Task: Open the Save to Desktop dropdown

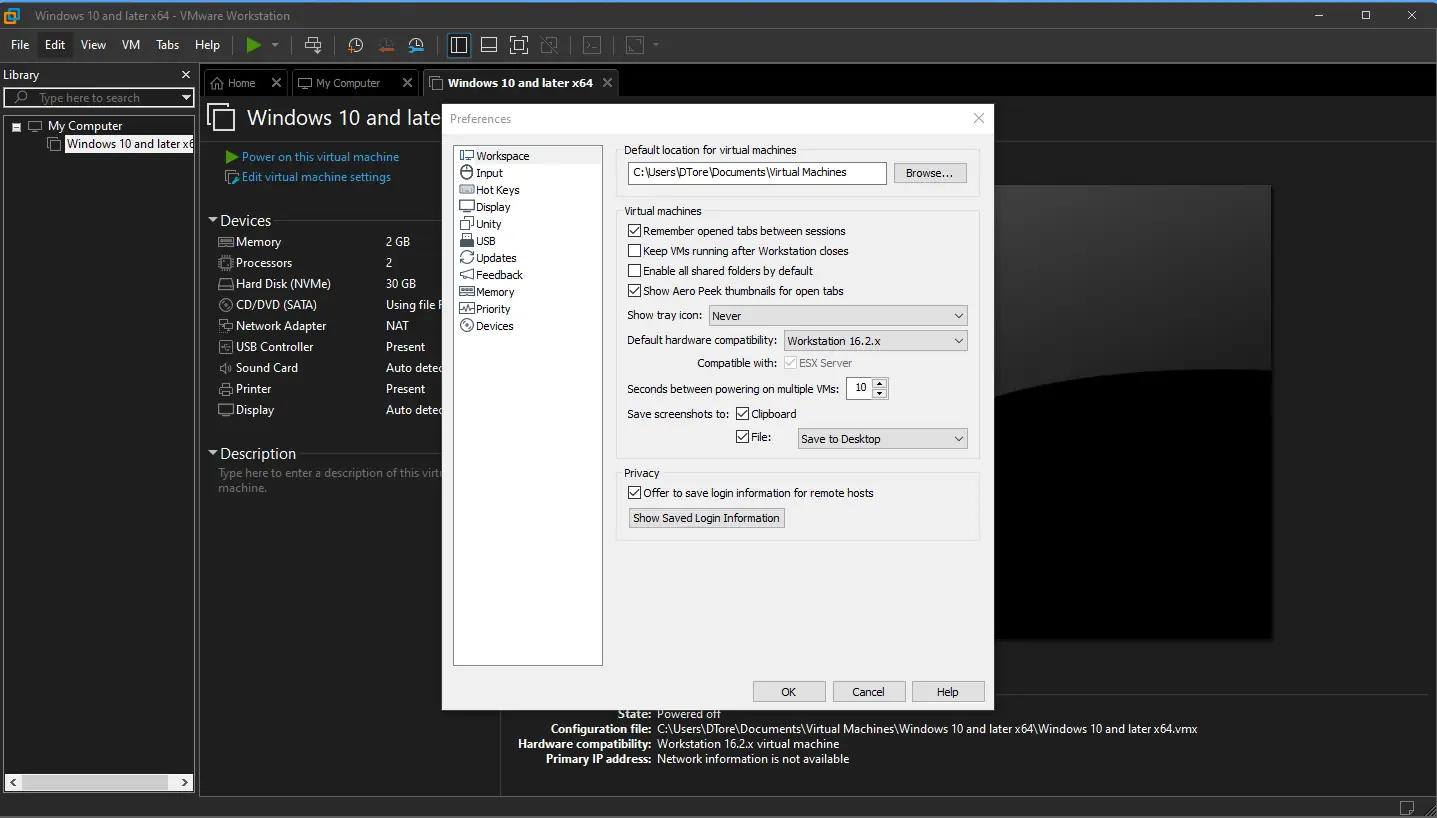Action: tap(883, 439)
